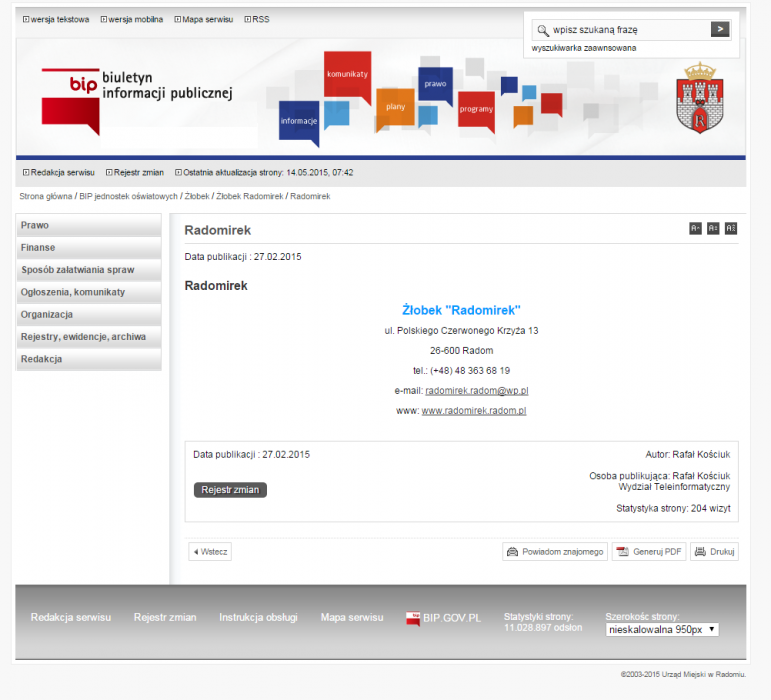771x700 pixels.
Task: Click the PDF icon beside Generuj PDF
Action: point(623,552)
